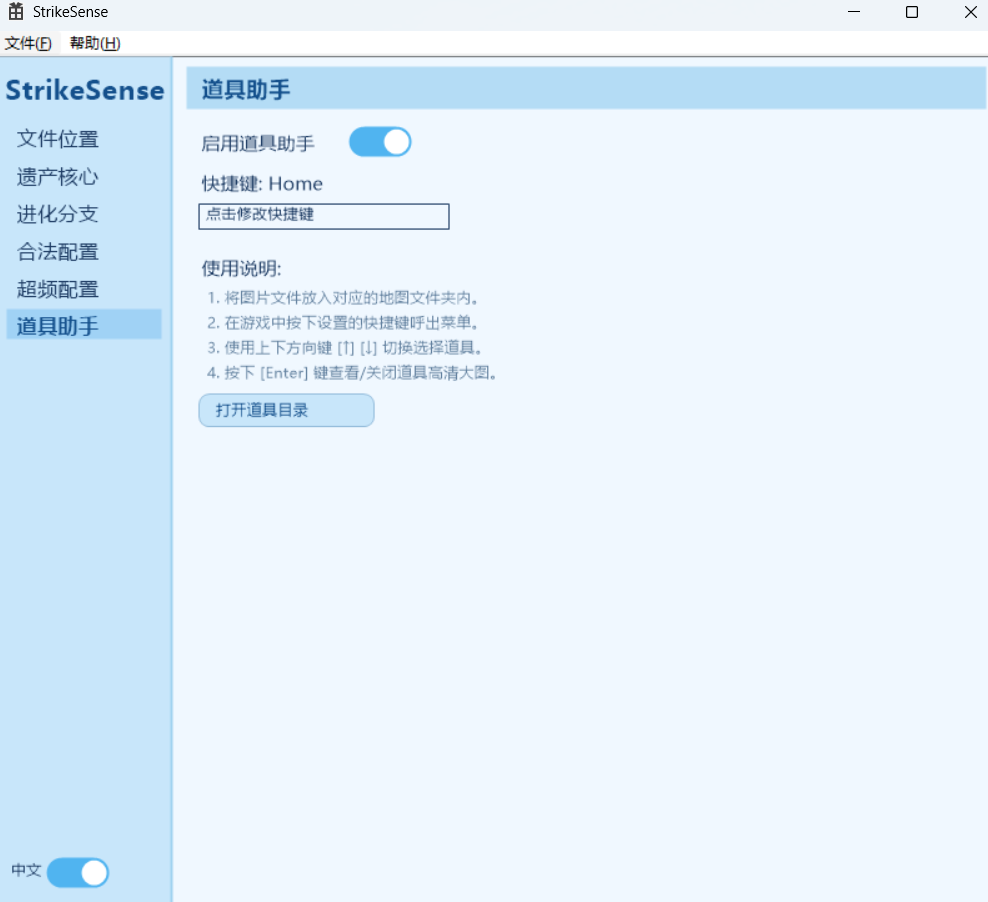This screenshot has height=902, width=988.
Task: Click instruction 3 about 切换选择道具
Action: pos(345,348)
